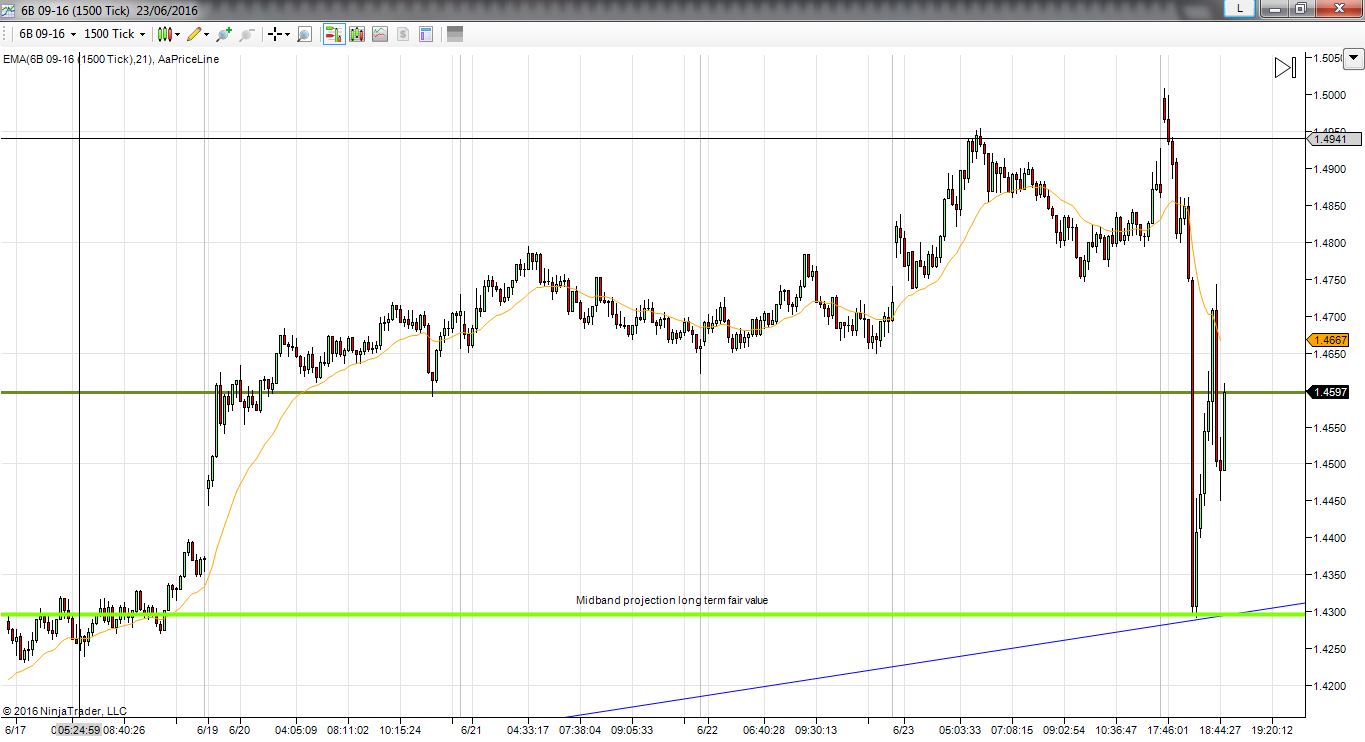The width and height of the screenshot is (1365, 742).
Task: Open the chart Properties icon
Action: (426, 34)
